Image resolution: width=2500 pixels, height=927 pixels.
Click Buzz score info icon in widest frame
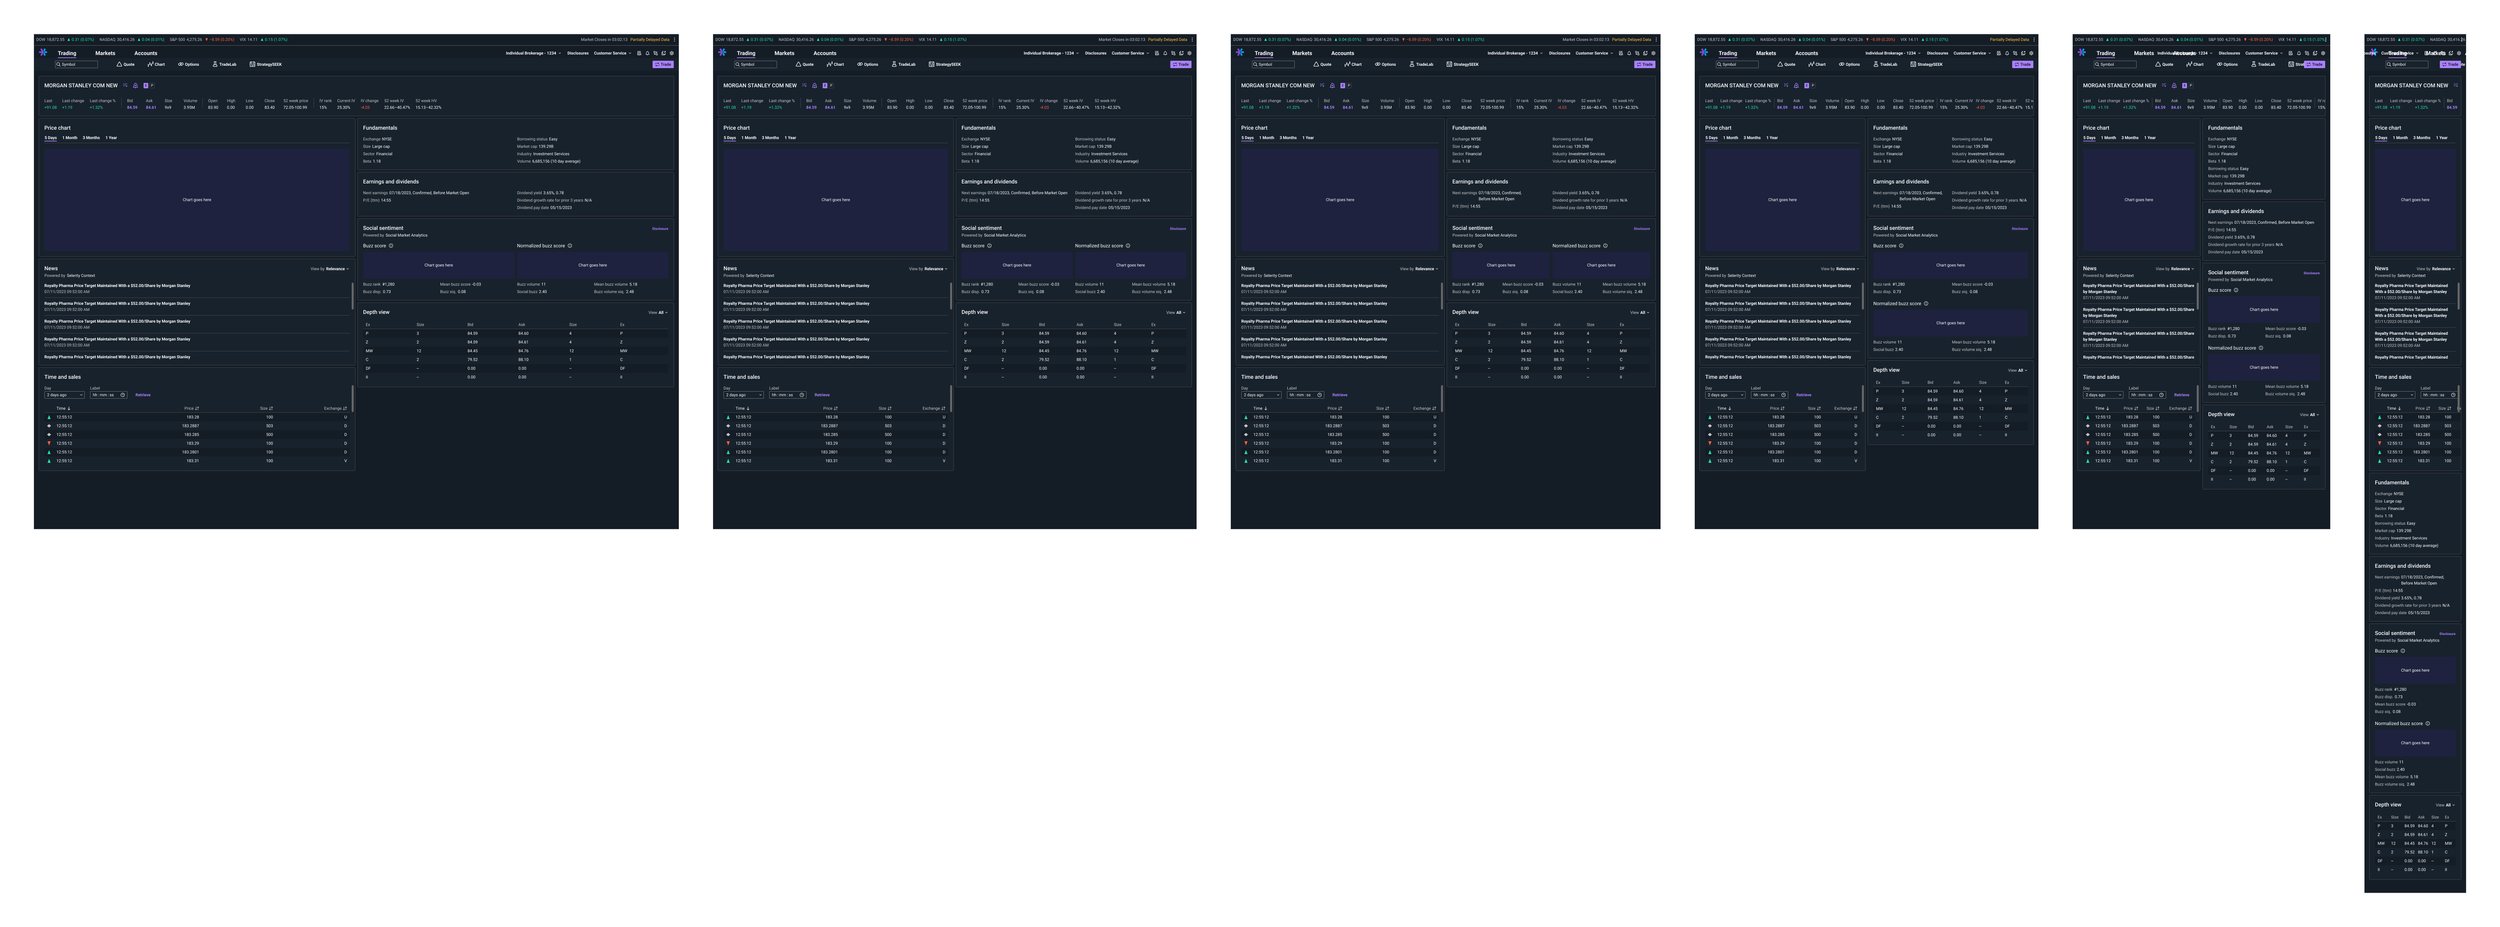pyautogui.click(x=391, y=246)
